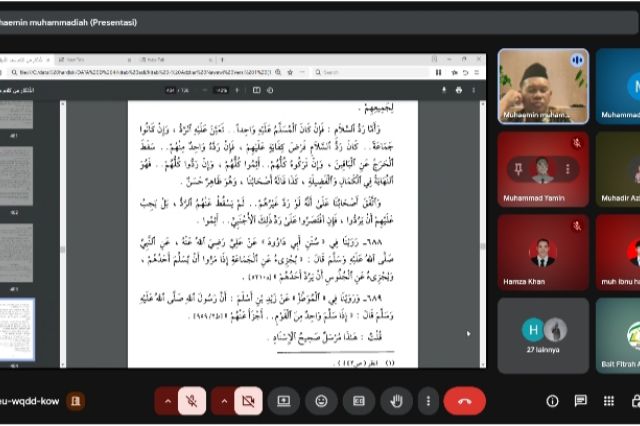
Task: Raise your hand in the meeting
Action: (x=396, y=401)
